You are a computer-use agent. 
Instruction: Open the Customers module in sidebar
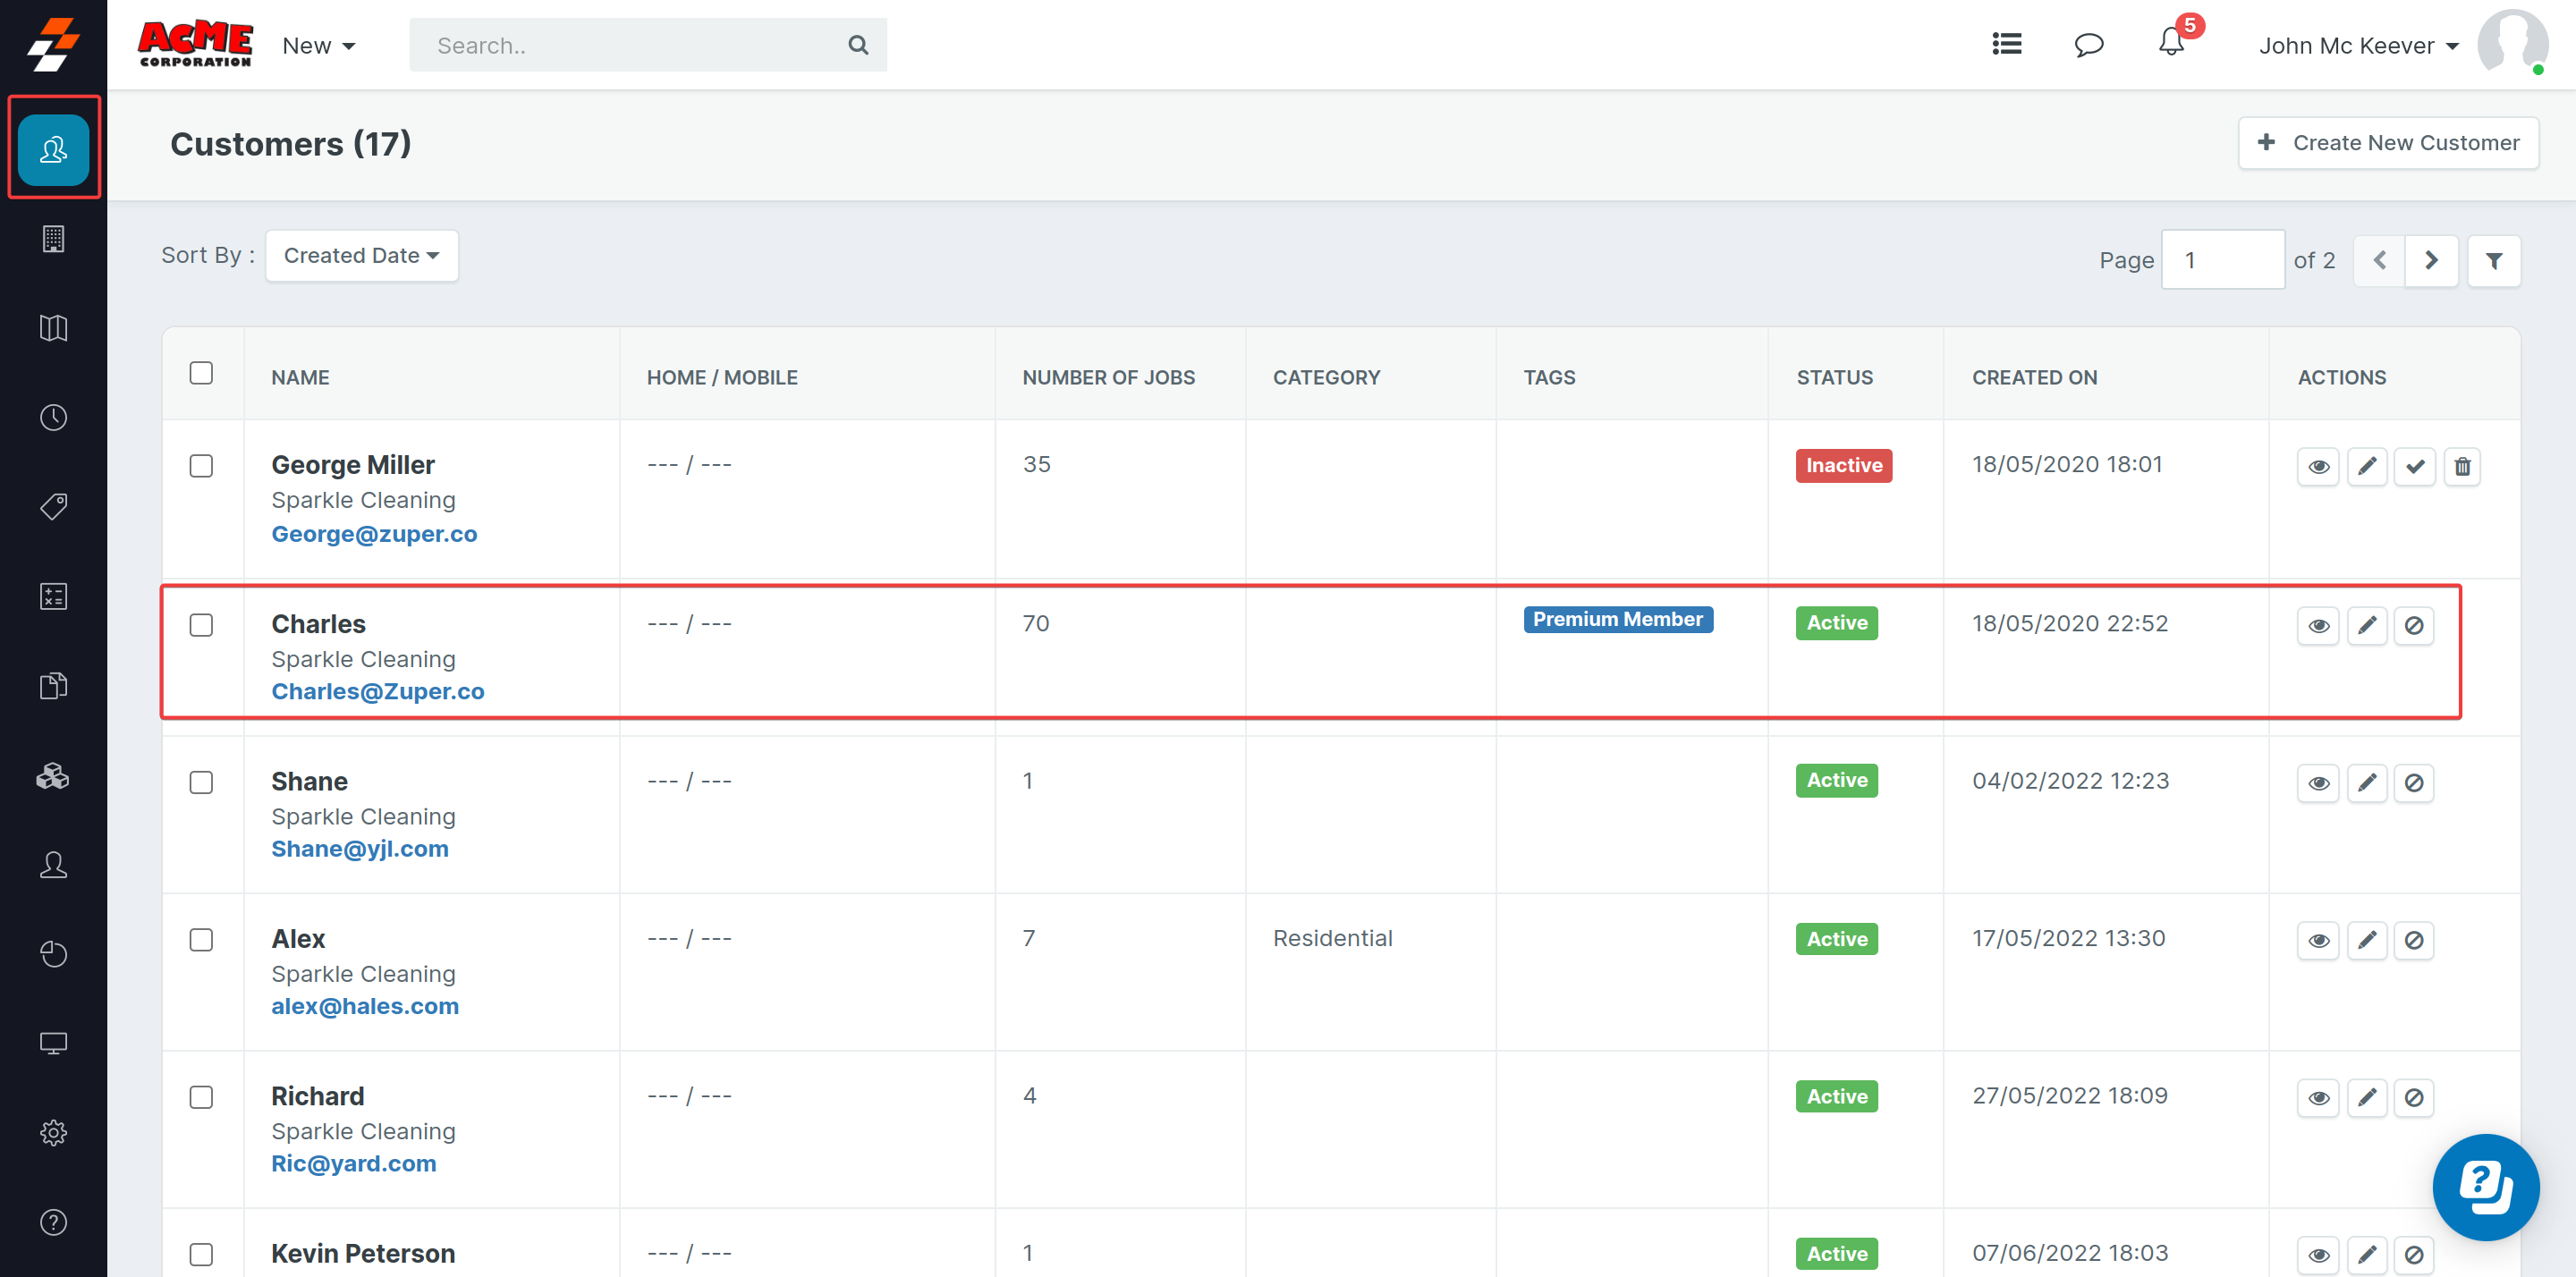[53, 150]
